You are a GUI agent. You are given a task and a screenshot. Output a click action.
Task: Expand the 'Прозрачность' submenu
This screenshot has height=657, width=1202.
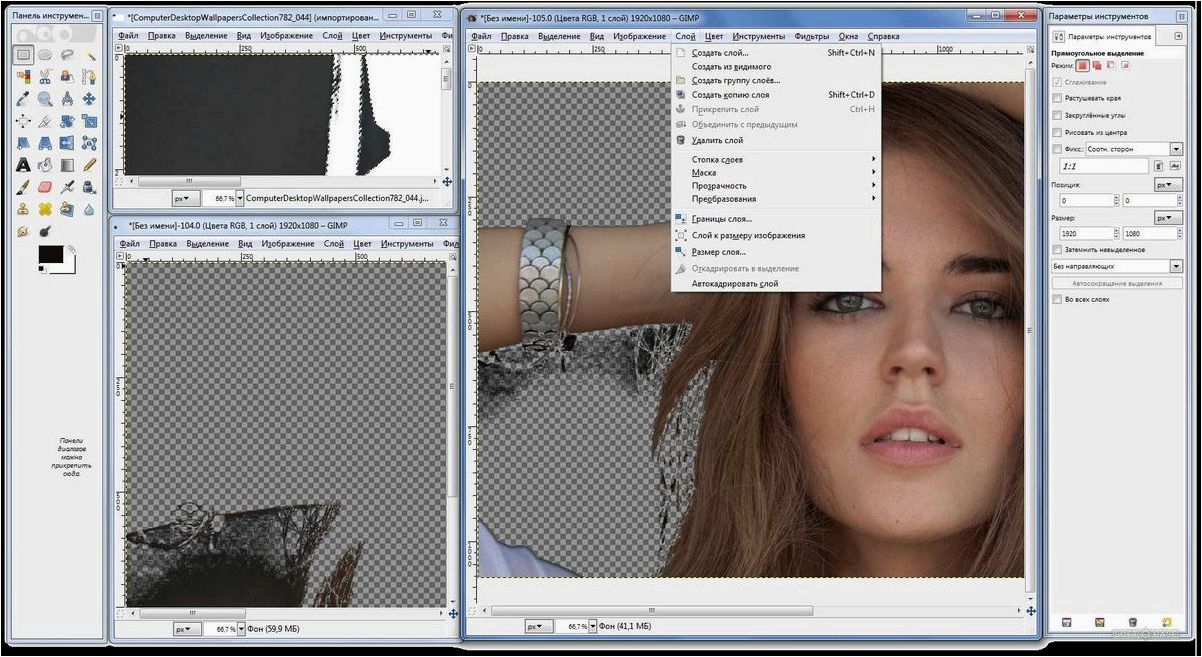coord(777,185)
